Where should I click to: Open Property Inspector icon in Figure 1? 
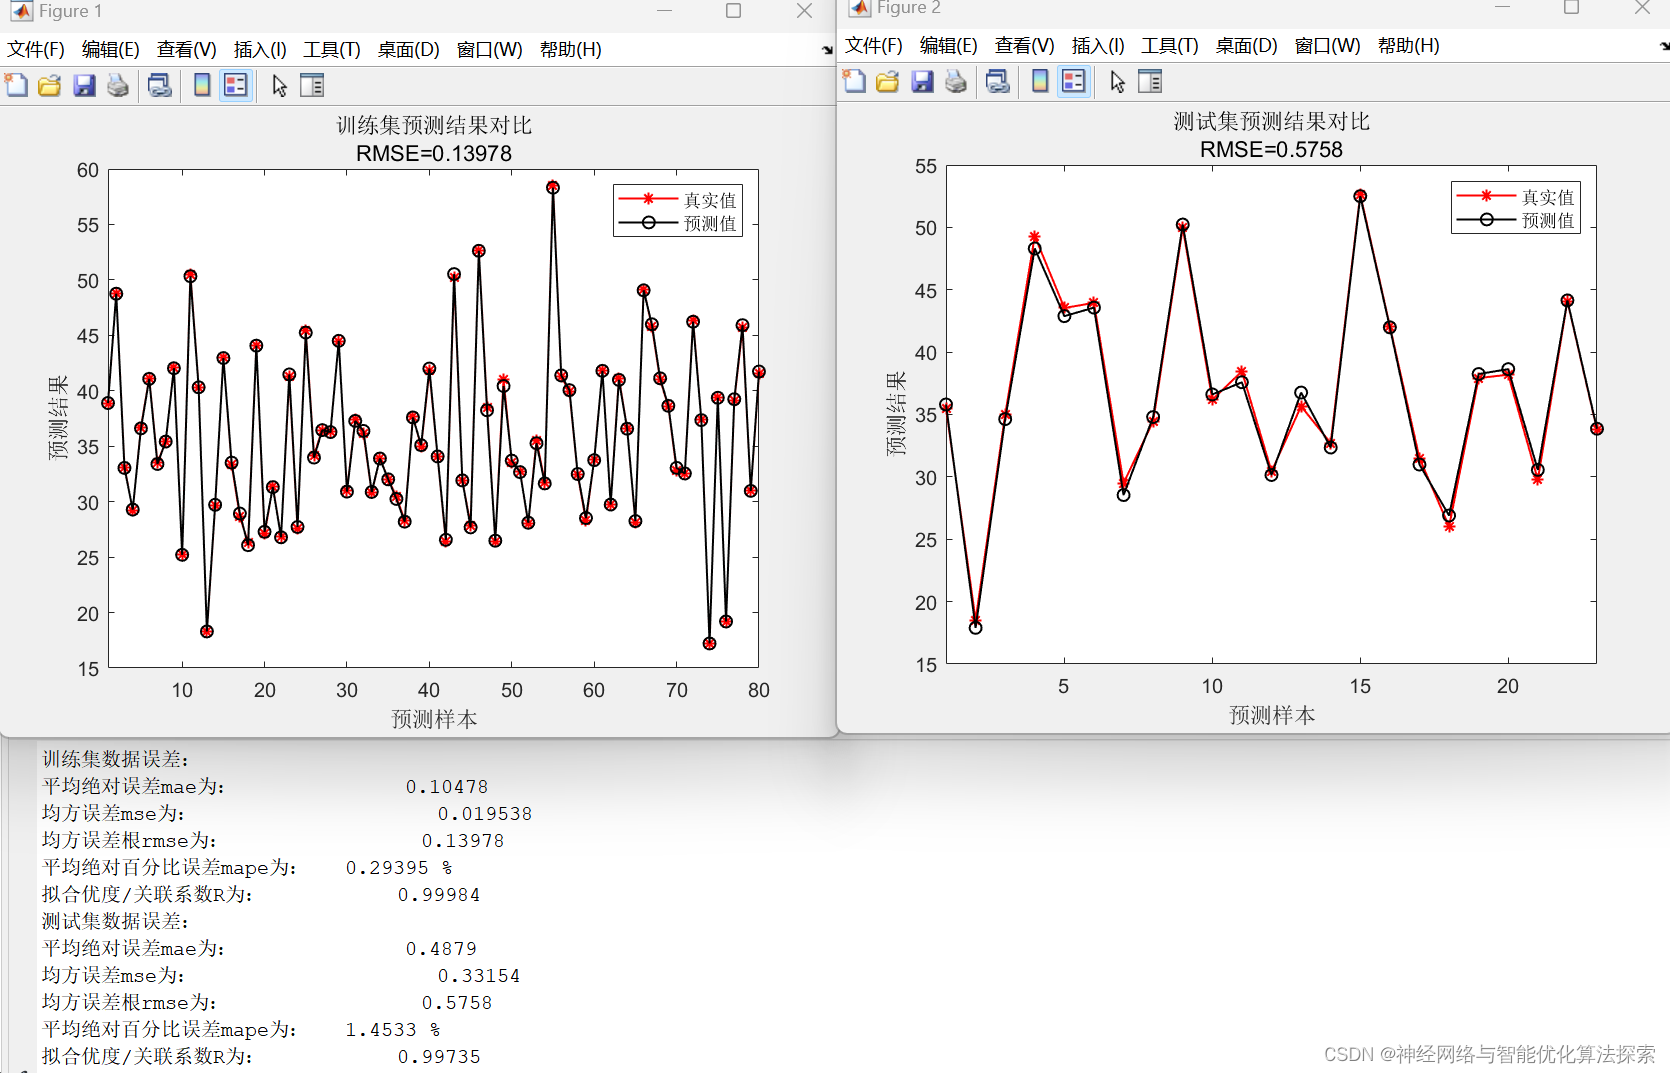pyautogui.click(x=312, y=85)
